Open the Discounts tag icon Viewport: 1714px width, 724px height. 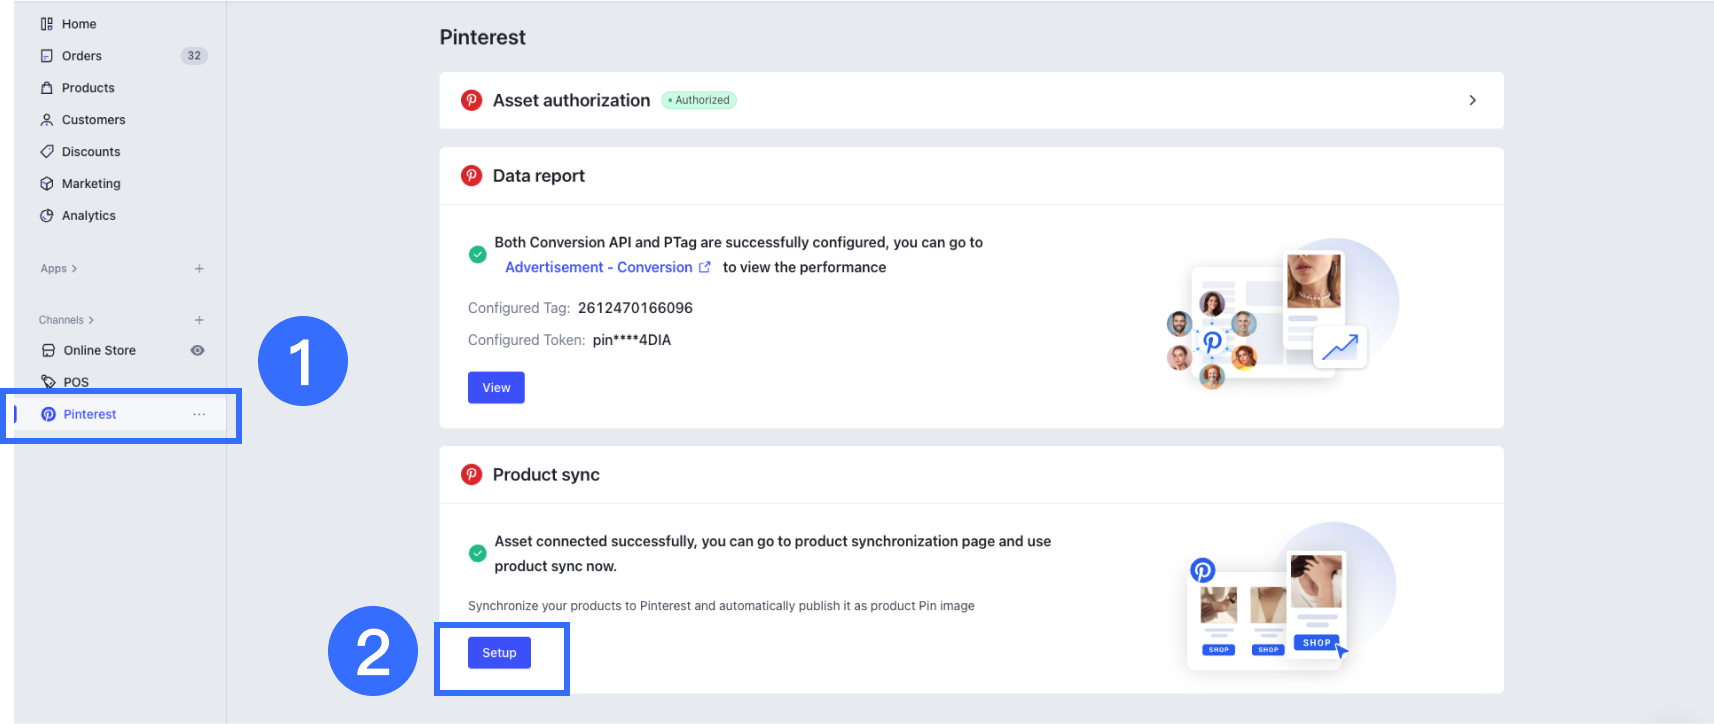(47, 151)
